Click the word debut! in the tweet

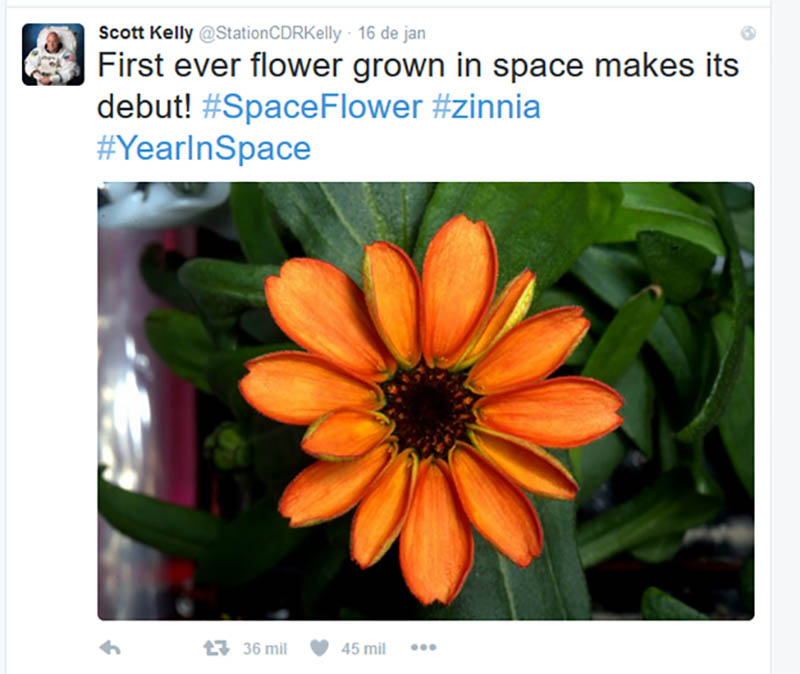coord(144,107)
